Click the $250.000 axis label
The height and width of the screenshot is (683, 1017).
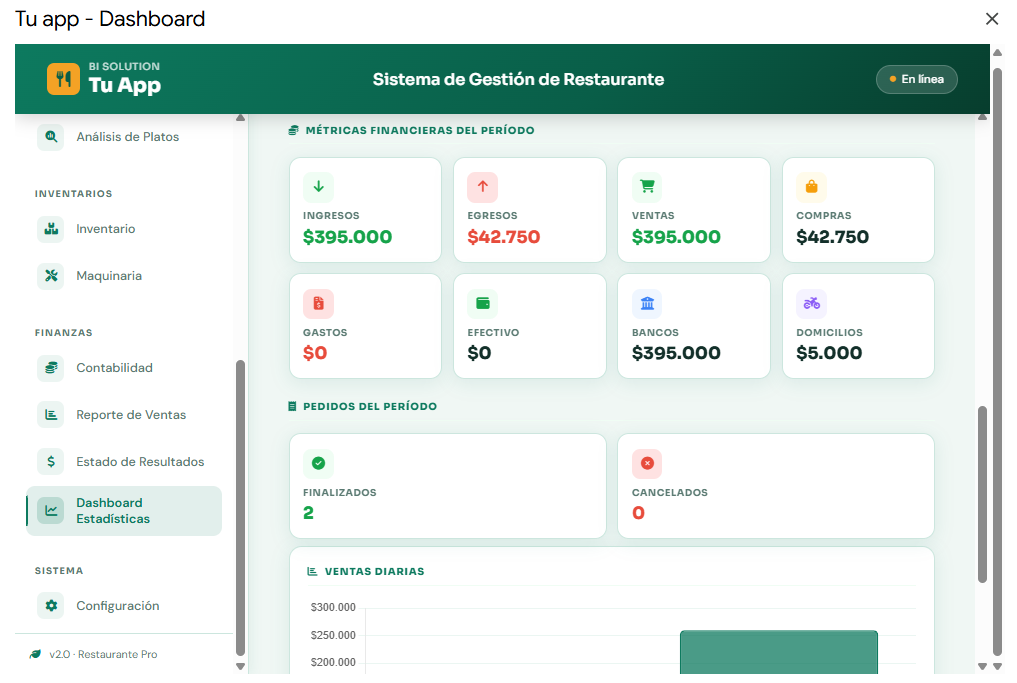(x=333, y=635)
